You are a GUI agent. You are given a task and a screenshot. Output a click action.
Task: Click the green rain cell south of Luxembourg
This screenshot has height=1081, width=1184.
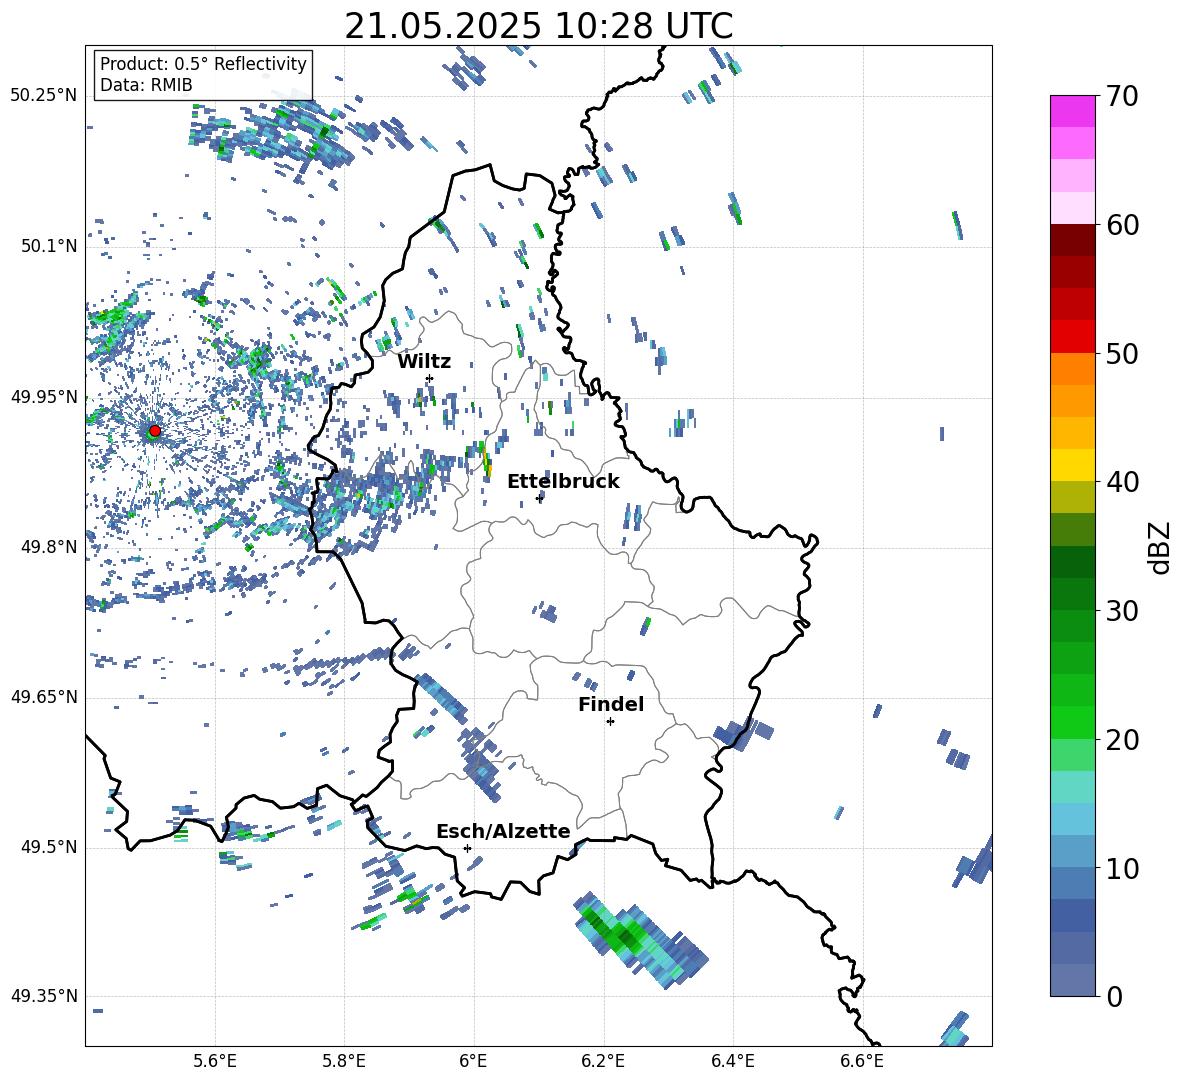[x=640, y=941]
